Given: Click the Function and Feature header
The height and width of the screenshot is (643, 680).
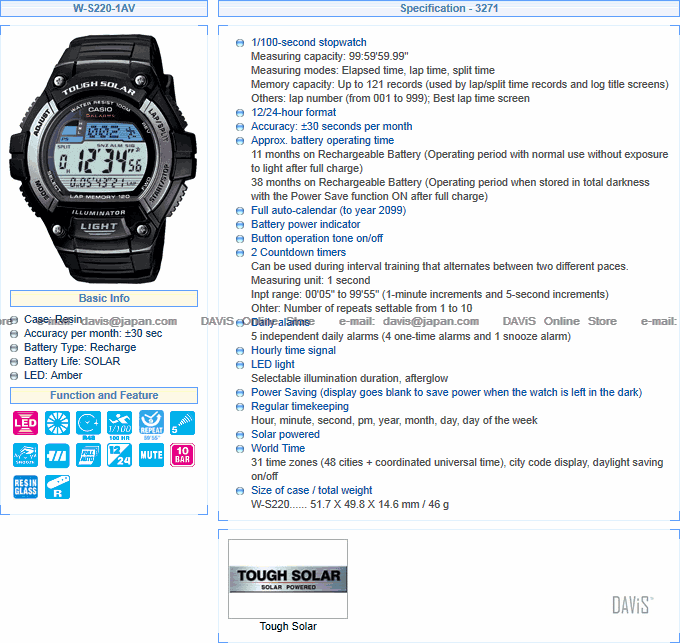Looking at the screenshot, I should click(x=104, y=395).
